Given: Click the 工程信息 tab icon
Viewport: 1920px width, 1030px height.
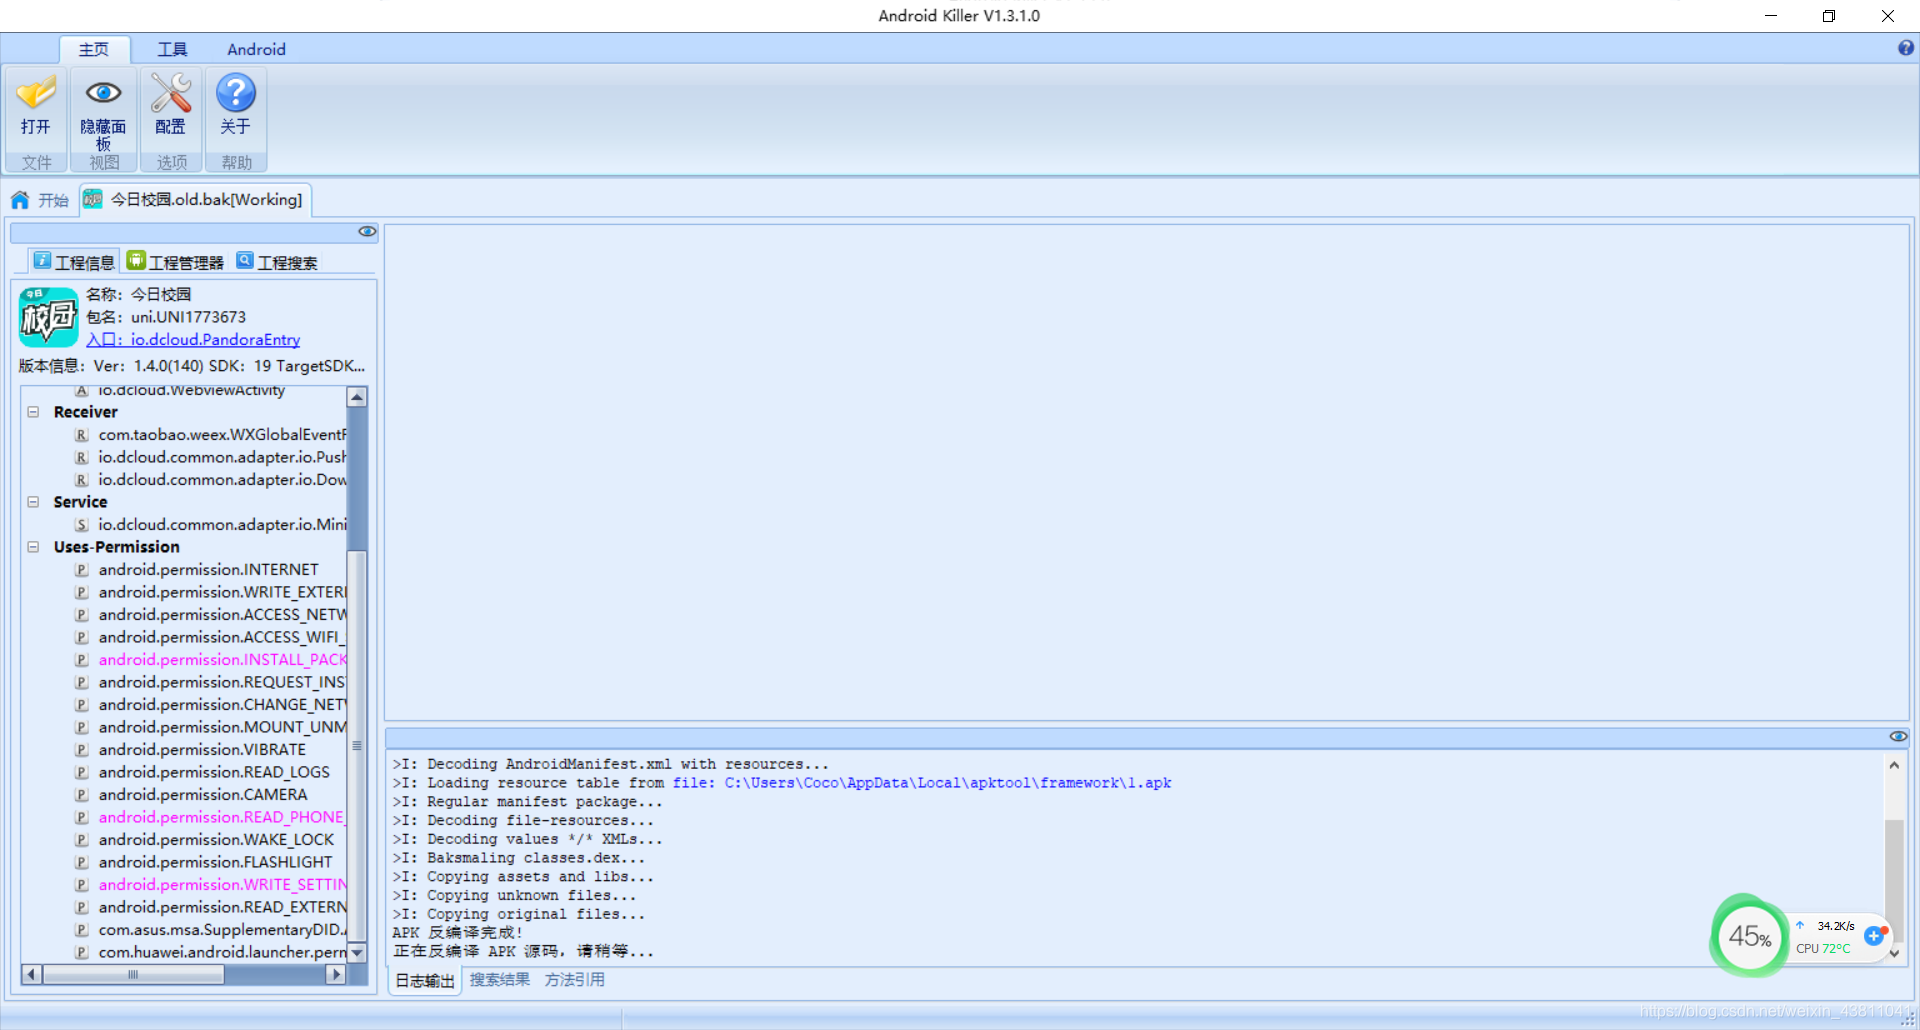Looking at the screenshot, I should [x=42, y=260].
